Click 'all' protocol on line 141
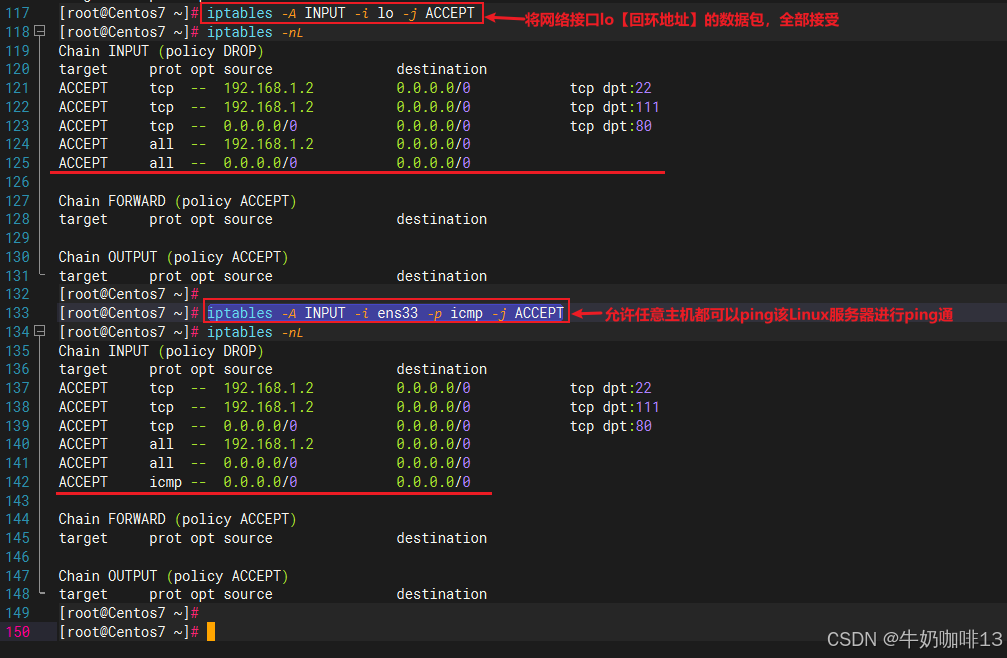 coord(161,463)
